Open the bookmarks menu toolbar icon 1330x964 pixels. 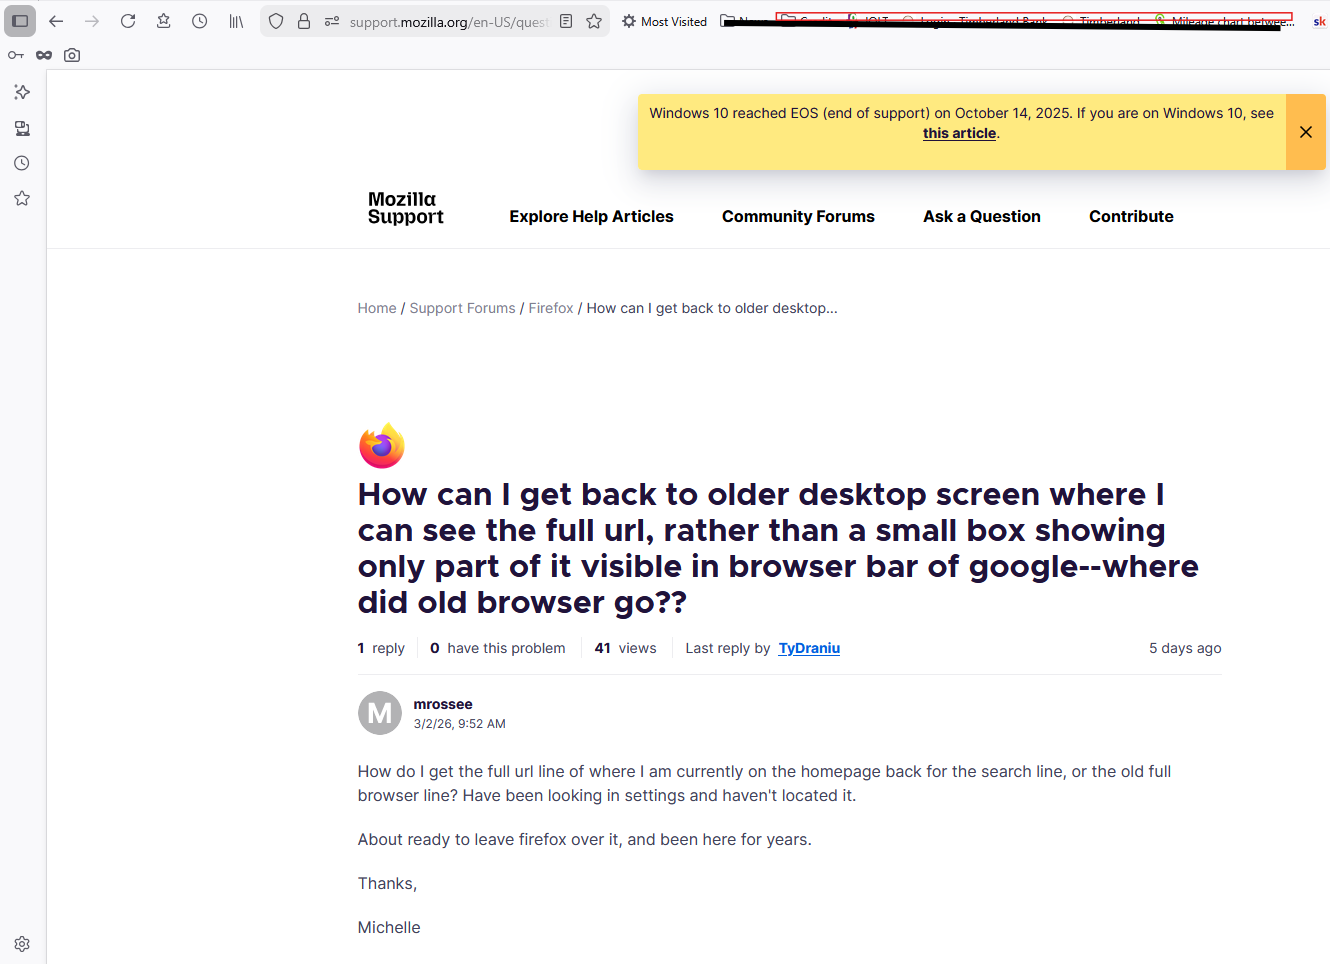click(164, 21)
